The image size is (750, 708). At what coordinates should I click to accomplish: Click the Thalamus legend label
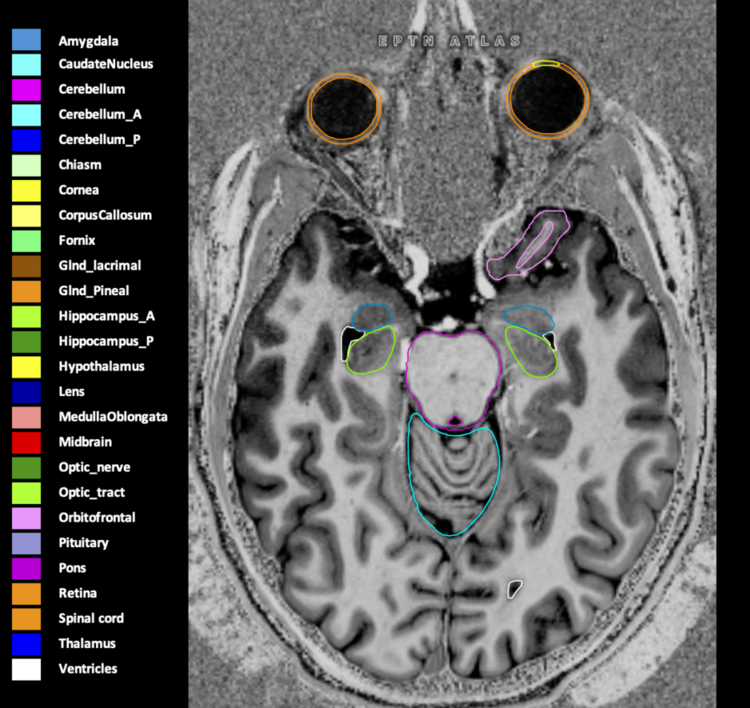87,643
